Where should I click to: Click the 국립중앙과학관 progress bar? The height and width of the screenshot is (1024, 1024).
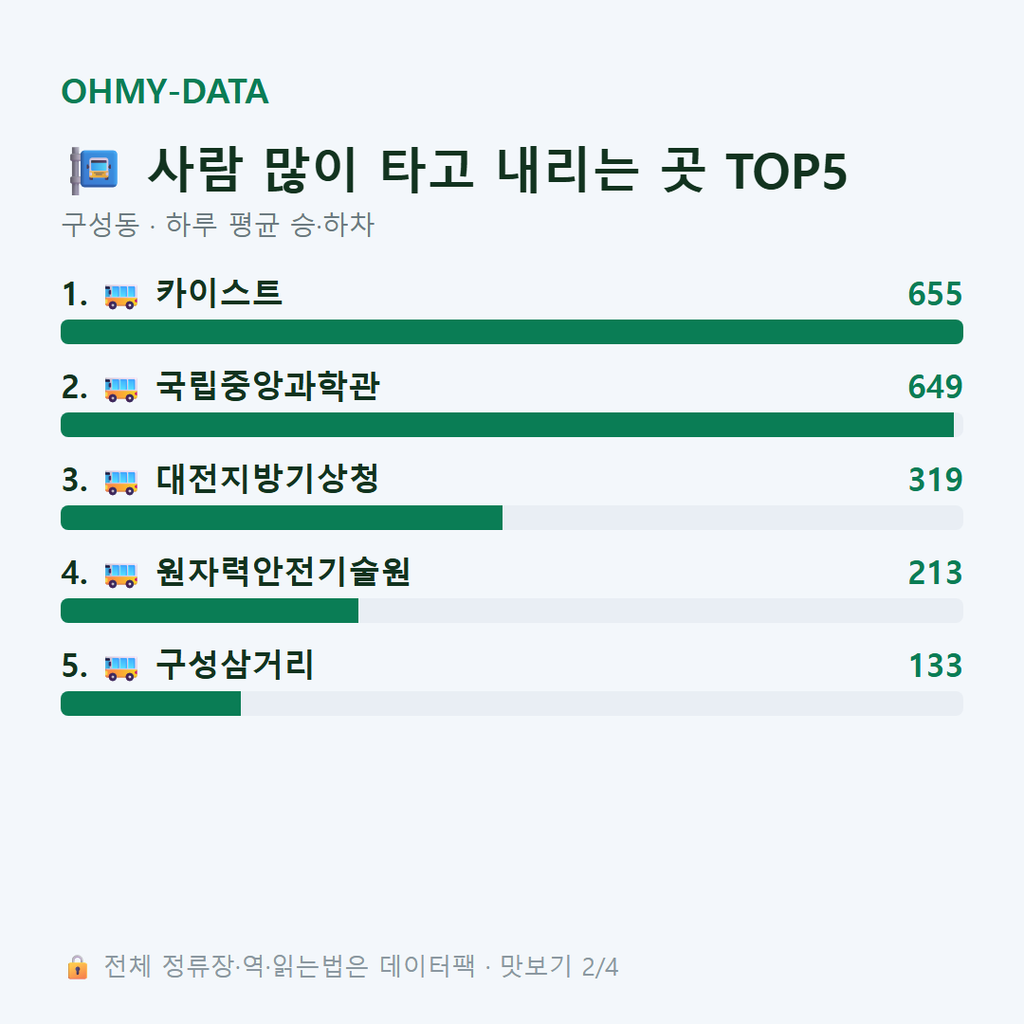512,424
